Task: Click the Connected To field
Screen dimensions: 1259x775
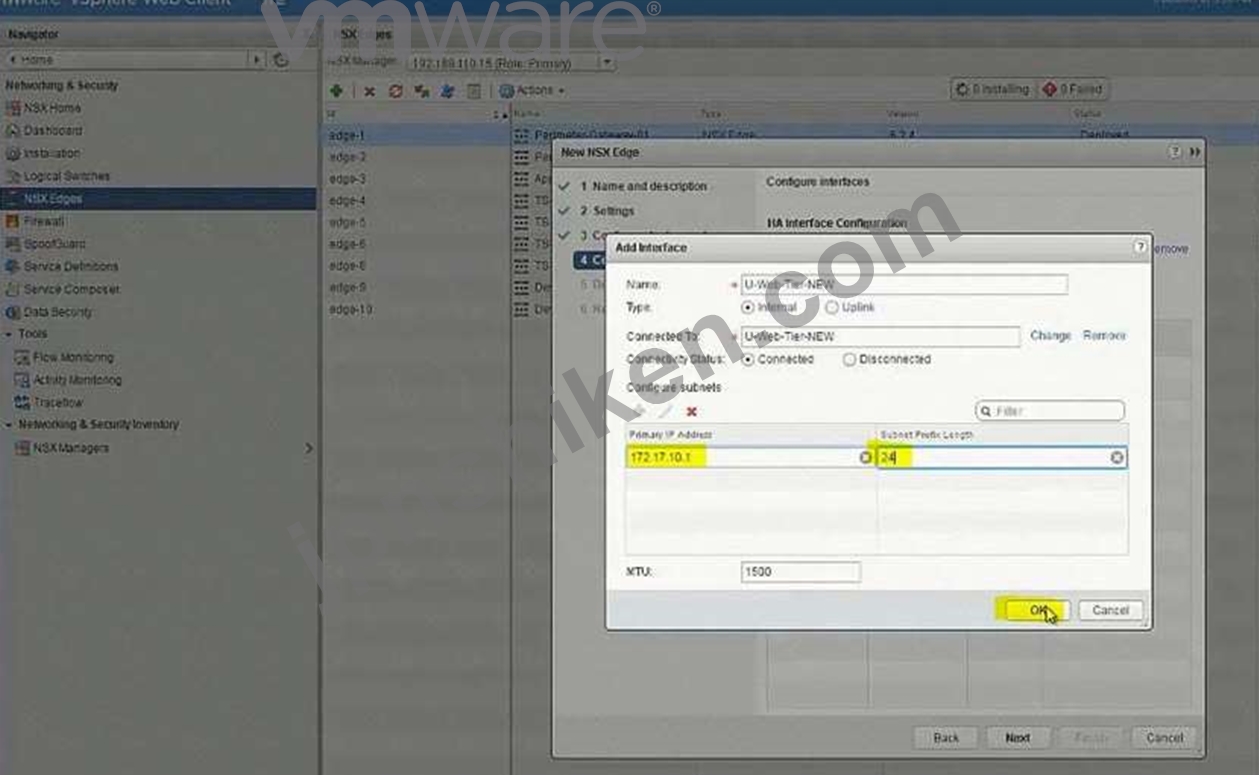Action: point(880,337)
